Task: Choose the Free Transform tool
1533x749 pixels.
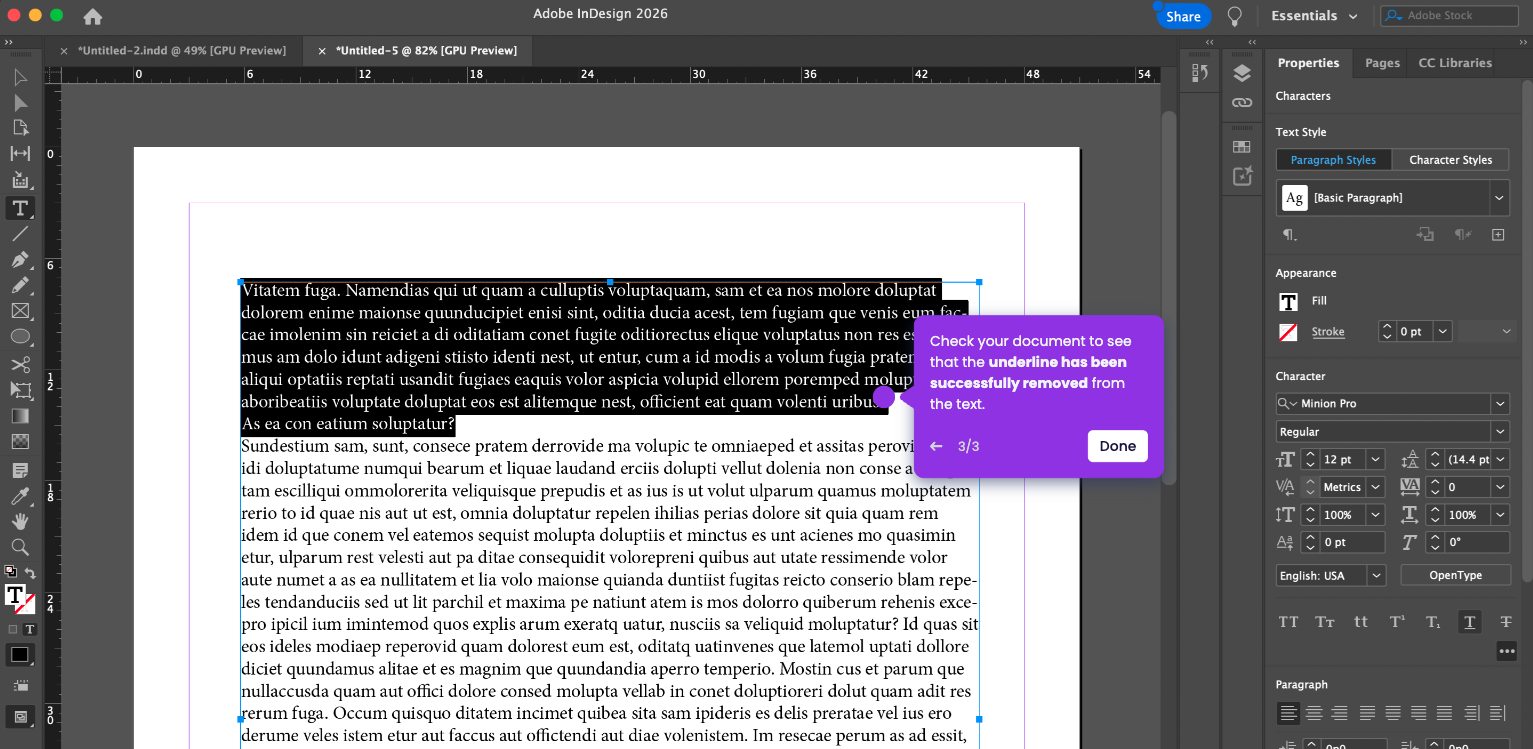Action: click(20, 390)
